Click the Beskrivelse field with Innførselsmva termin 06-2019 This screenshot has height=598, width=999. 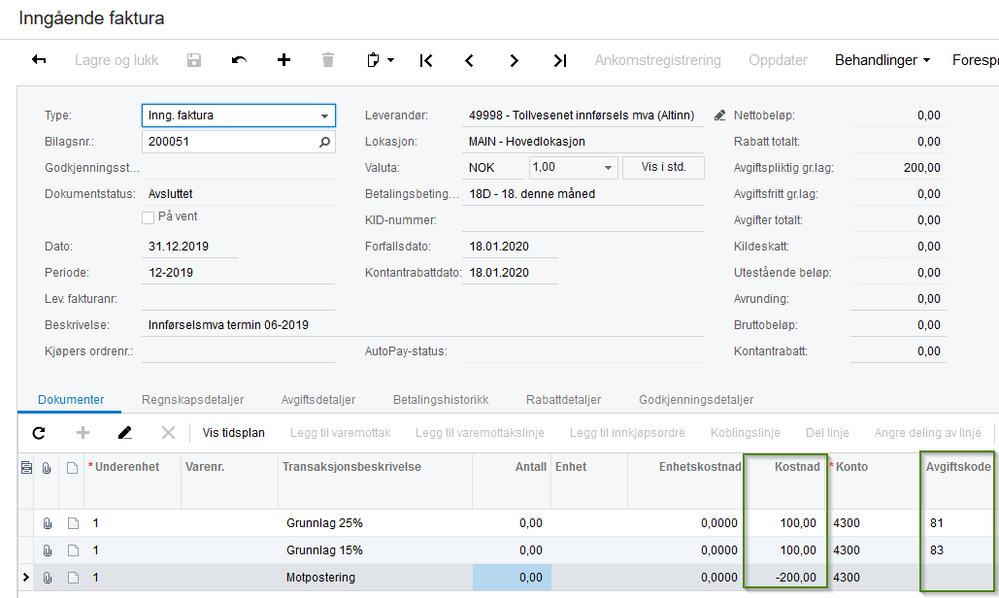pos(422,325)
